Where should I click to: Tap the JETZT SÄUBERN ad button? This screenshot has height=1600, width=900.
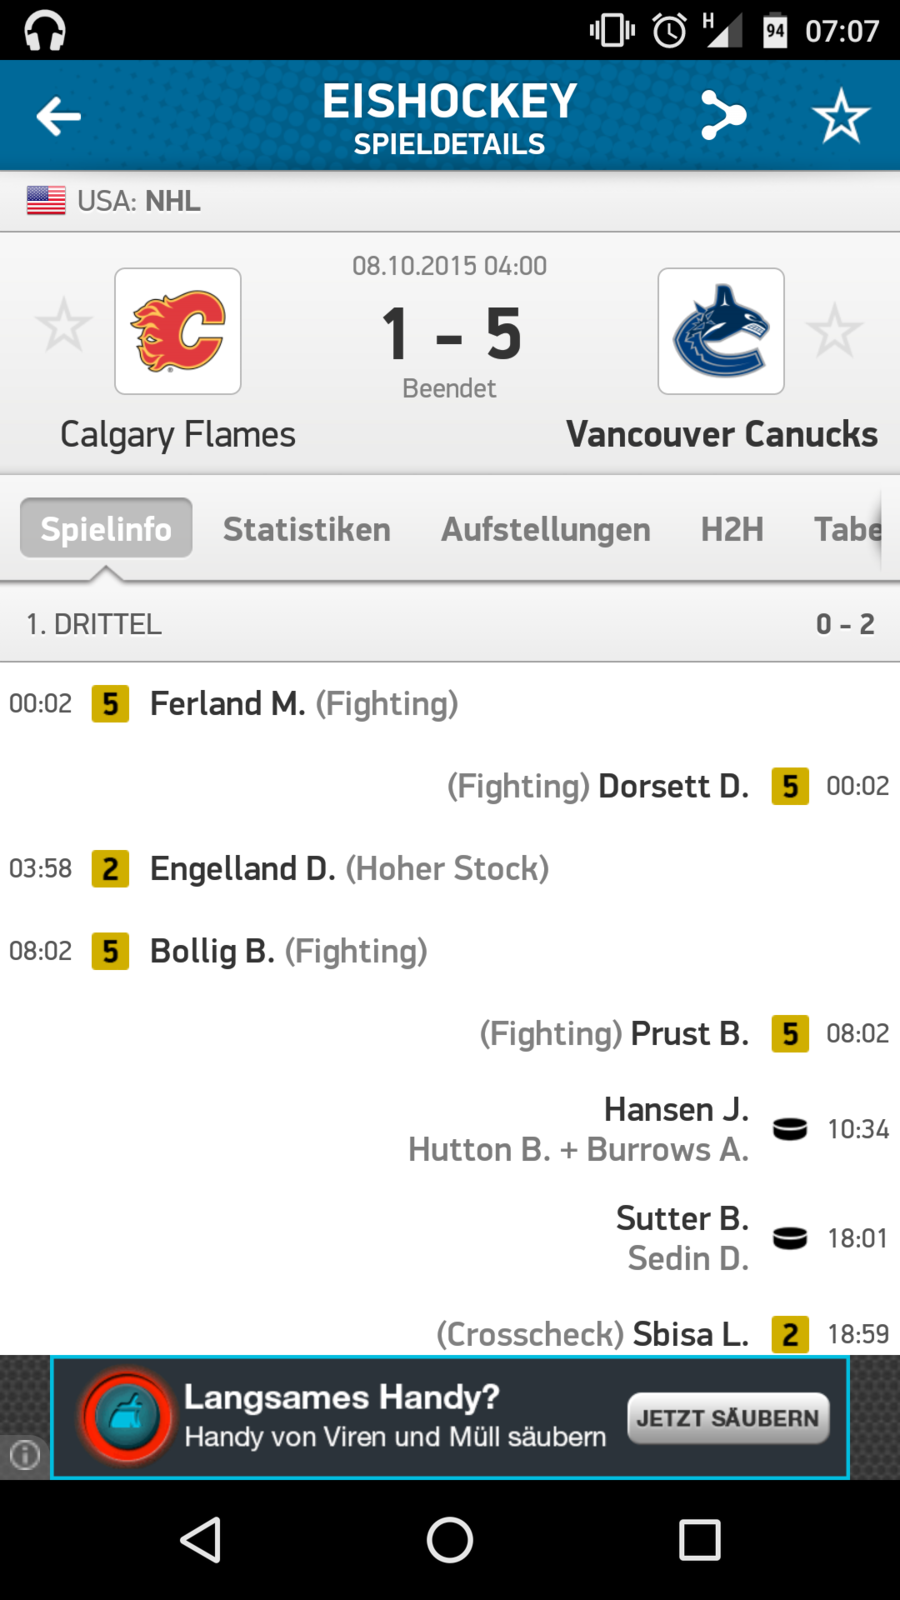[x=728, y=1418]
